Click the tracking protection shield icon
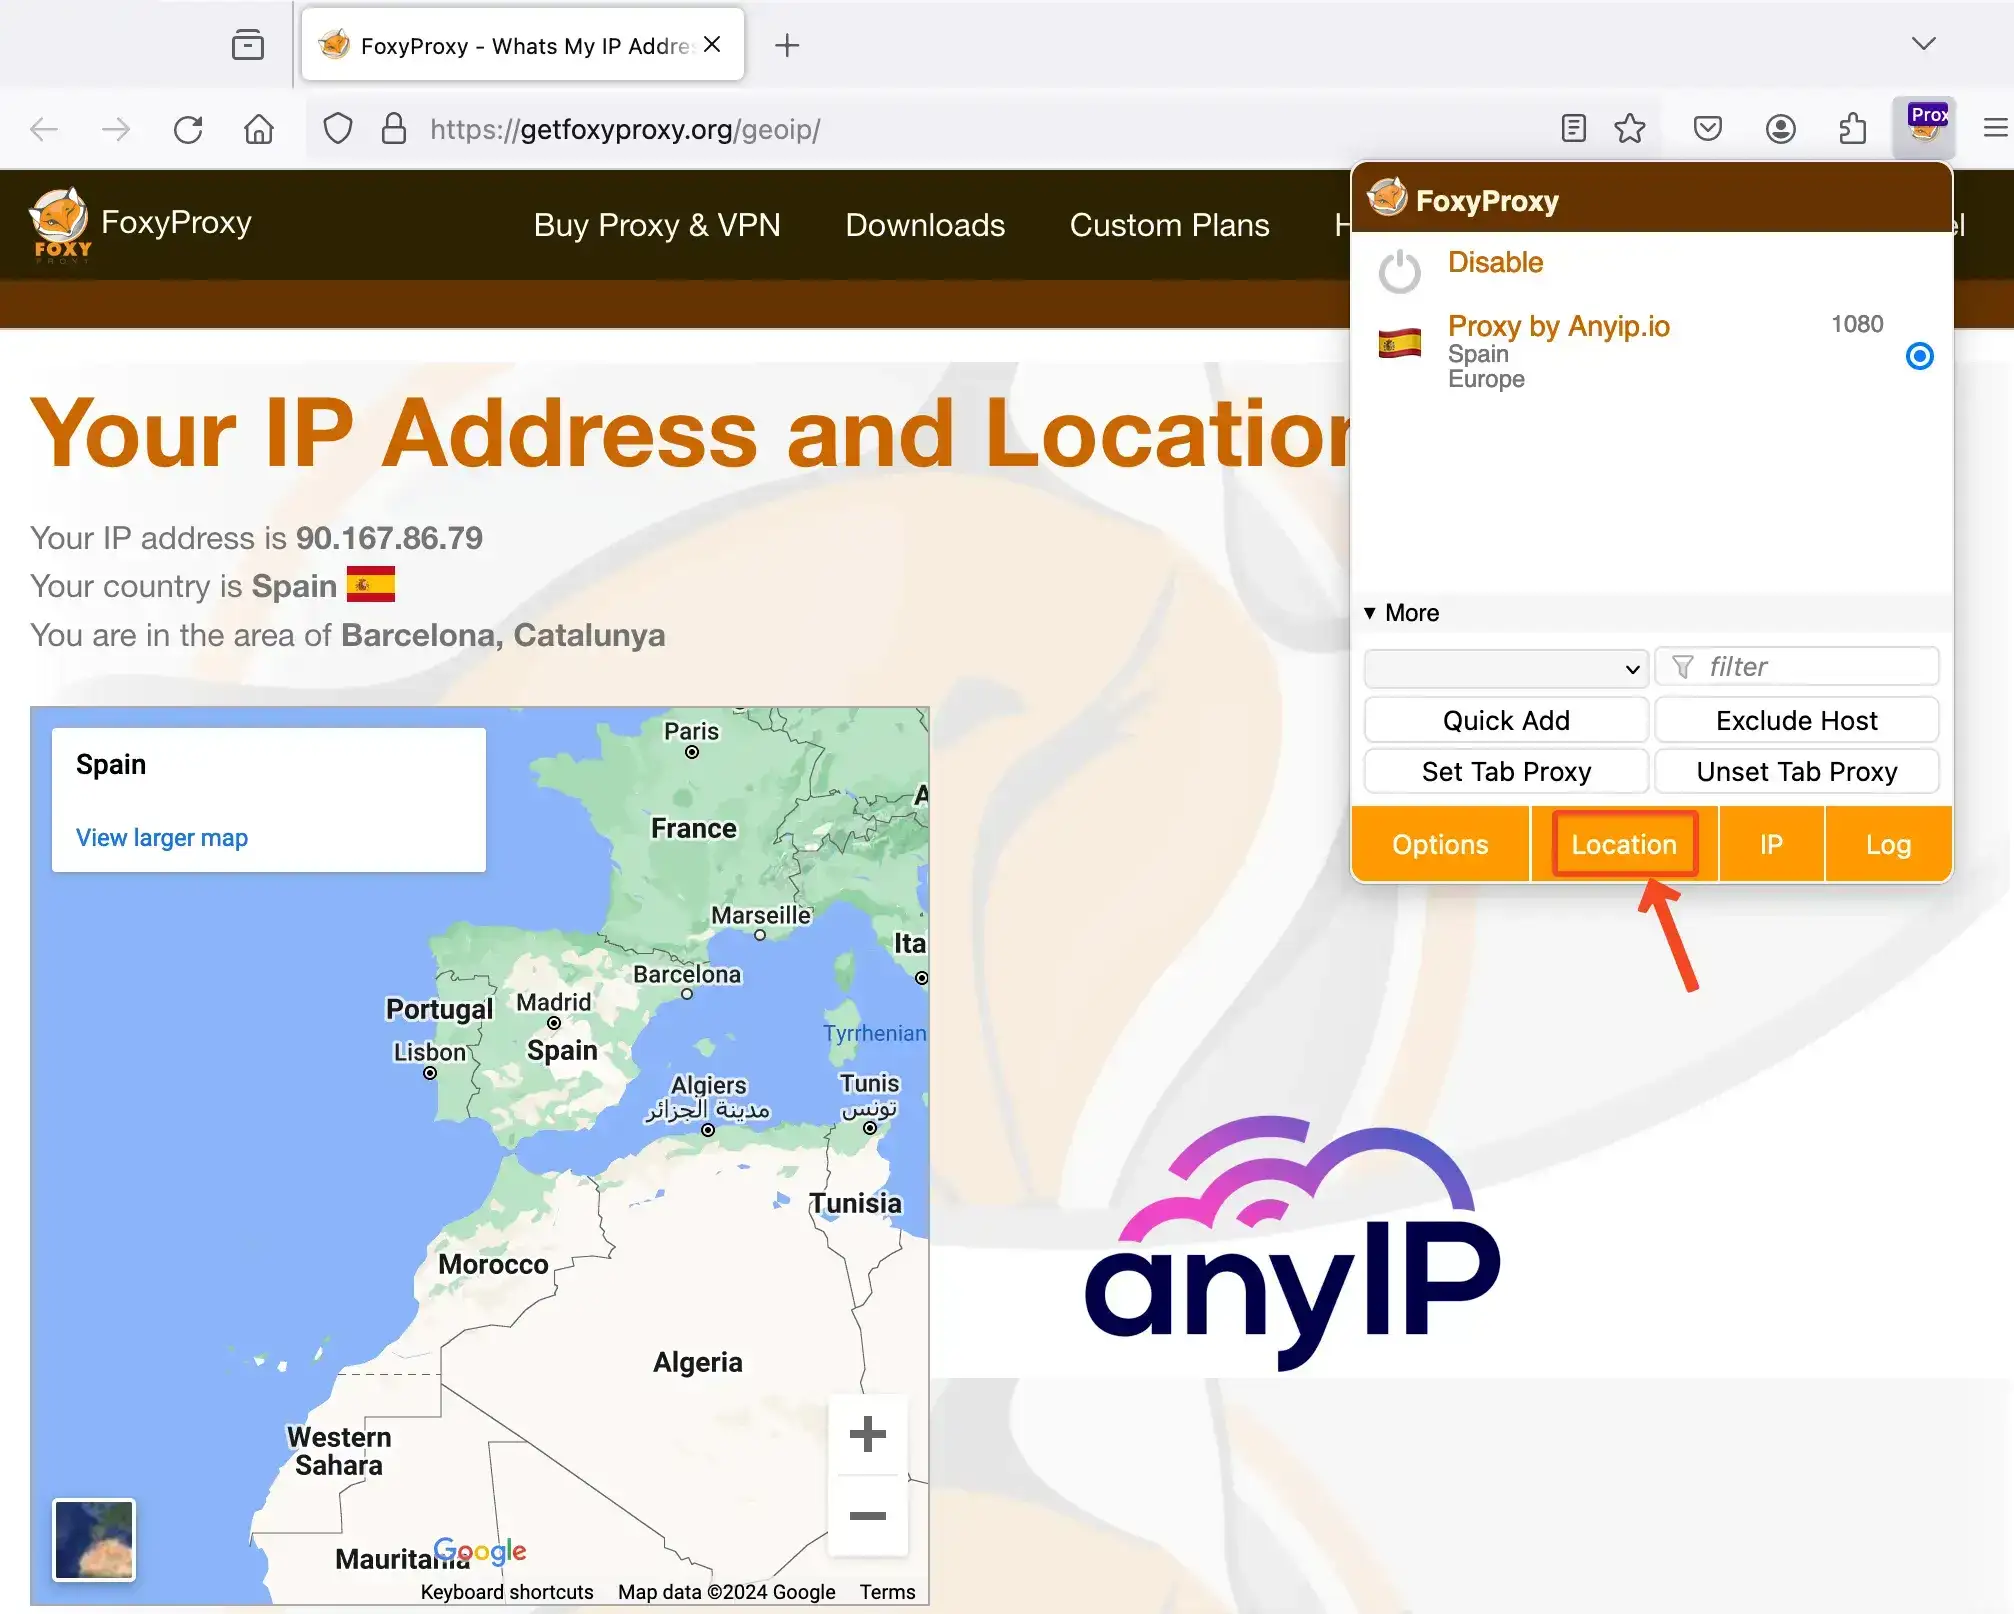Viewport: 2014px width, 1614px height. 338,128
